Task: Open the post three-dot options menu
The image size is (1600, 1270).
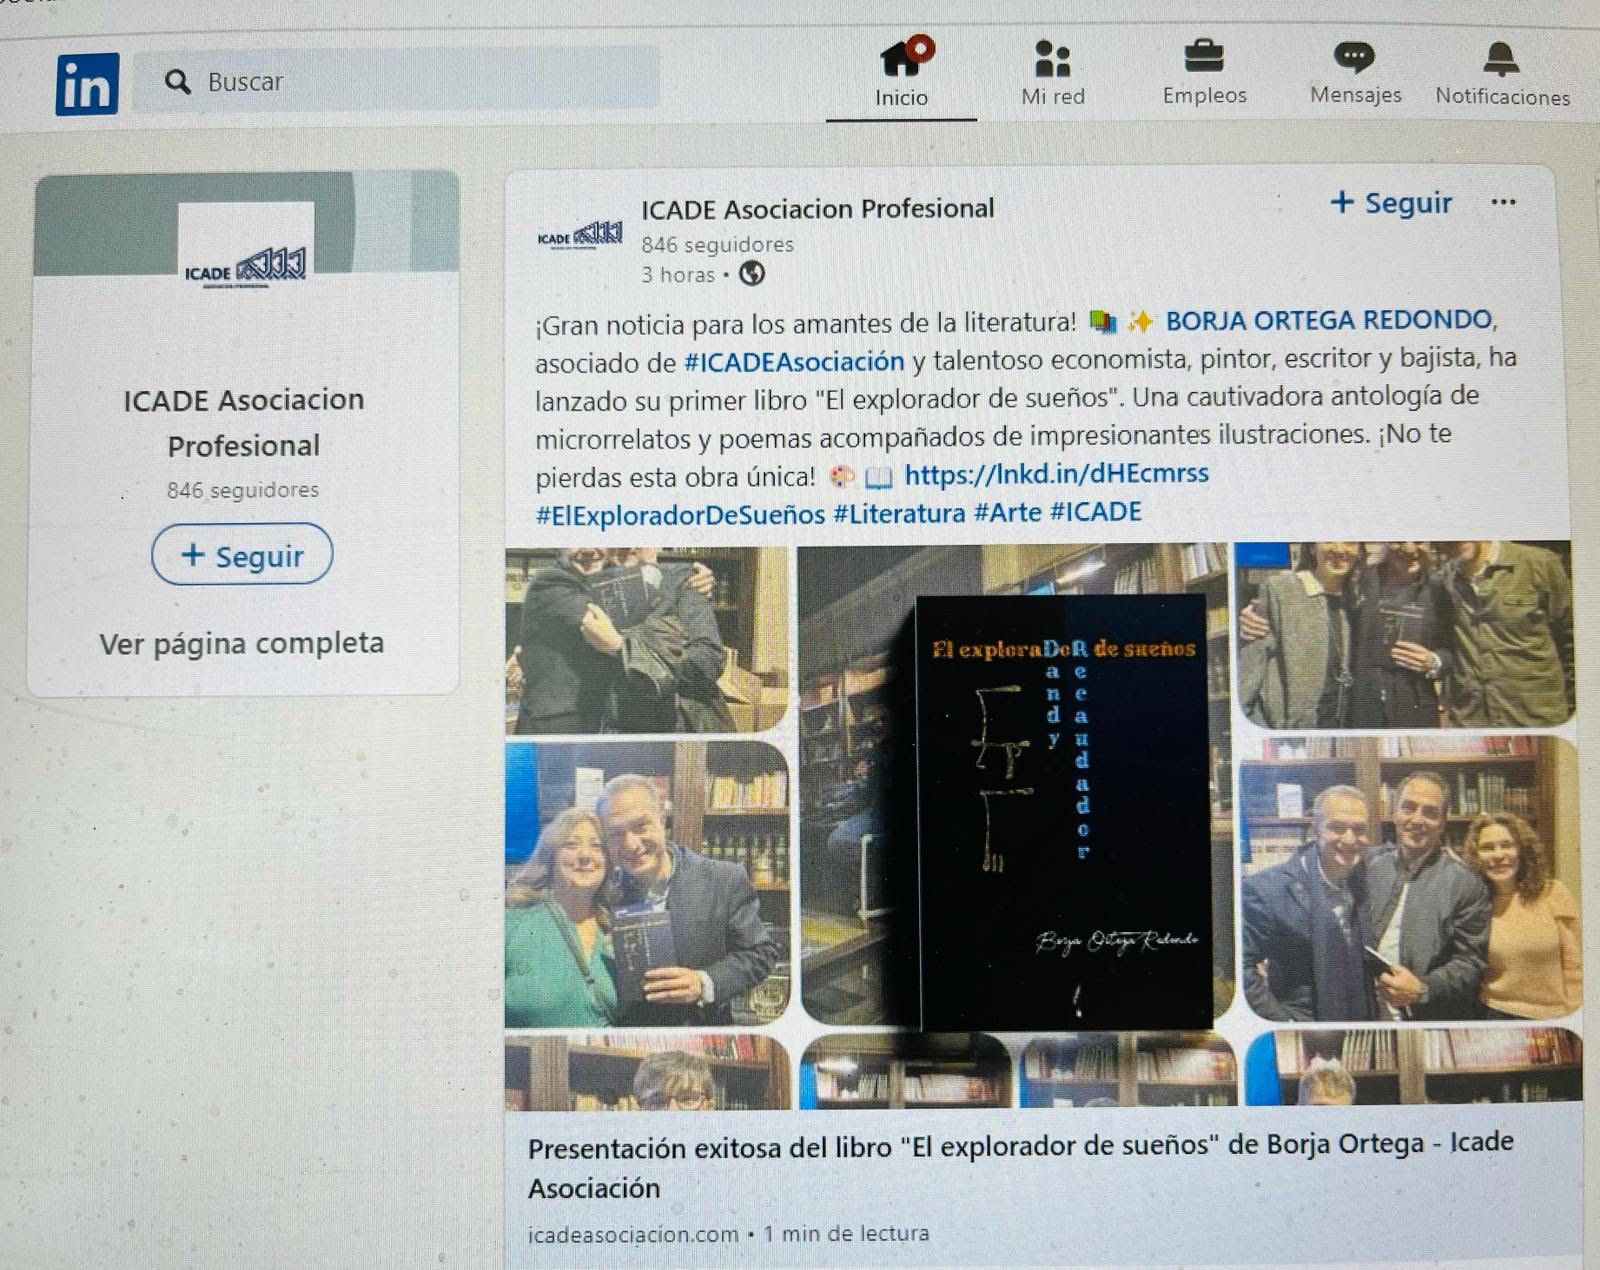Action: tap(1503, 202)
